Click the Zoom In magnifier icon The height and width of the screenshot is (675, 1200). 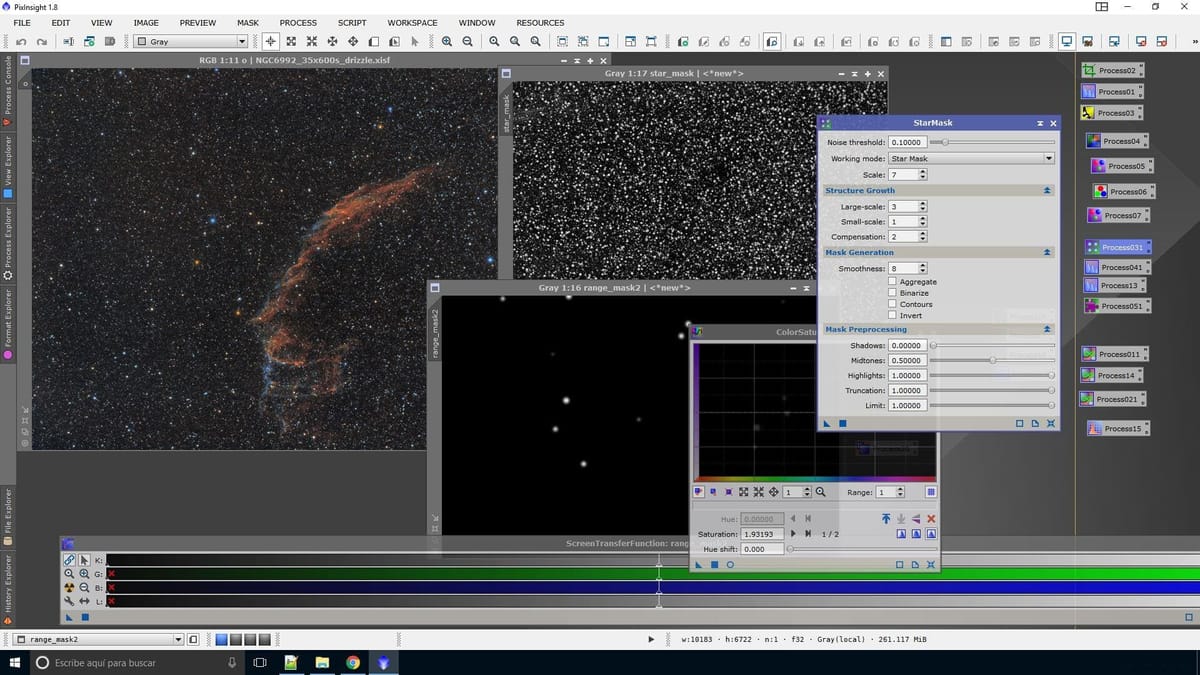pyautogui.click(x=446, y=42)
